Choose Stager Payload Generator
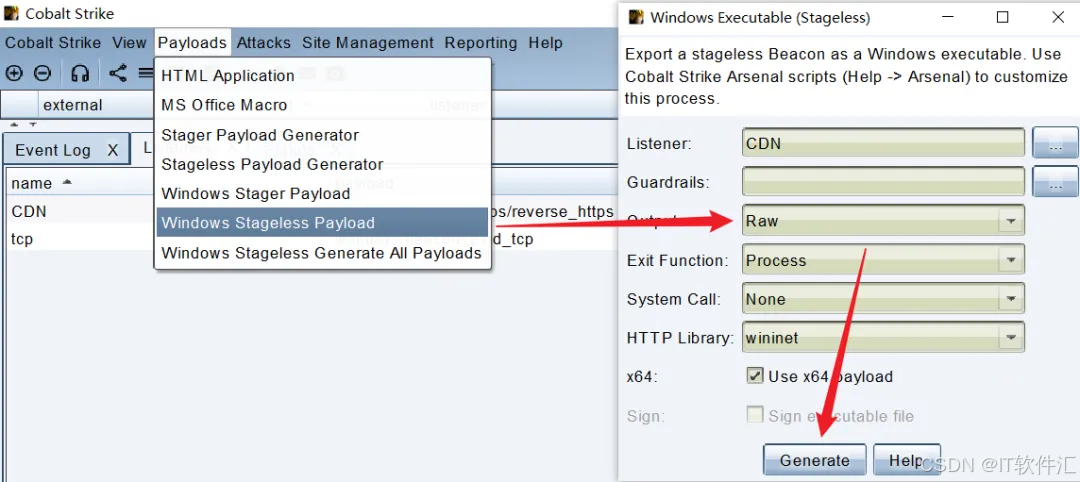Image resolution: width=1080 pixels, height=482 pixels. pyautogui.click(x=323, y=135)
